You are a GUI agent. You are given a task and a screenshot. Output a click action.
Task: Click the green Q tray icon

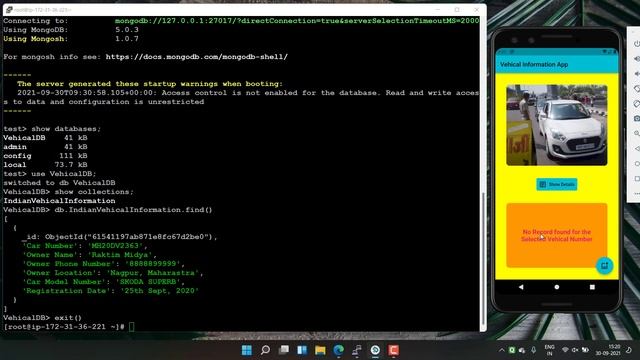[512, 350]
